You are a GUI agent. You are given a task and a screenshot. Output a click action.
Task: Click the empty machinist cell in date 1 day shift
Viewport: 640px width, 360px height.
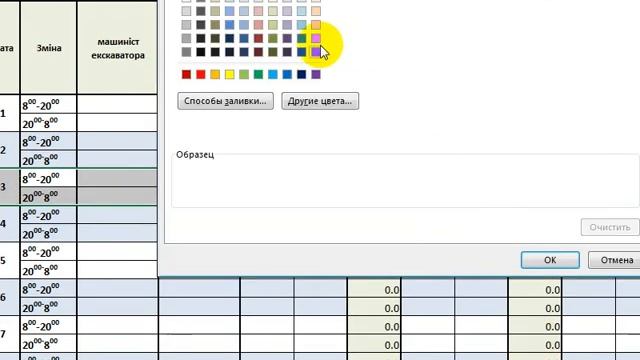[x=118, y=104]
